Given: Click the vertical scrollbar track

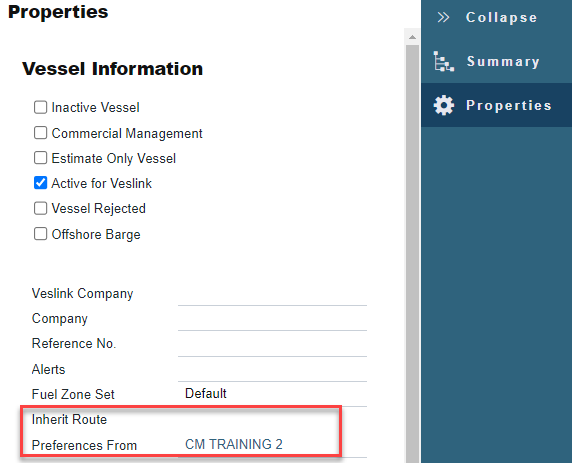Looking at the screenshot, I should 413,253.
